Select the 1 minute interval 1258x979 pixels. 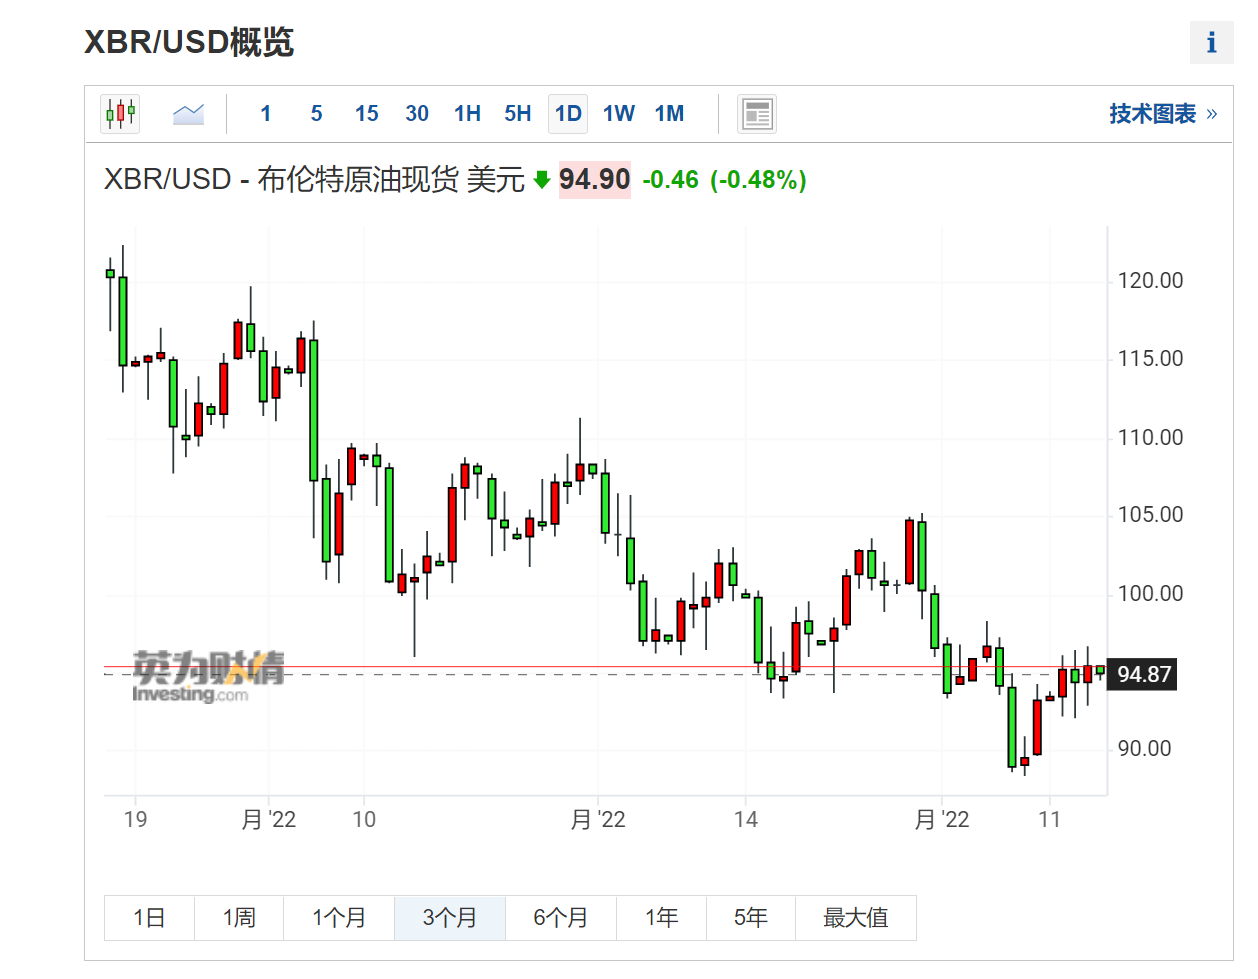tap(266, 114)
